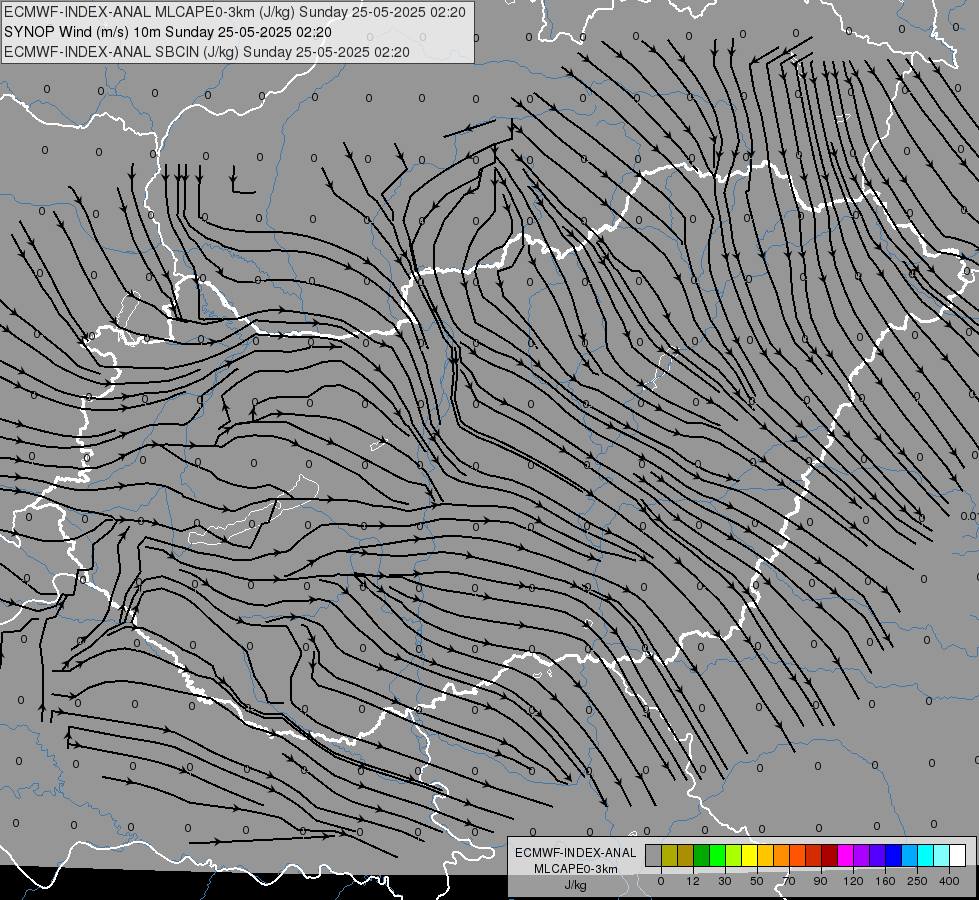The height and width of the screenshot is (900, 979).
Task: Click the magenta legend swatch
Action: 845,855
